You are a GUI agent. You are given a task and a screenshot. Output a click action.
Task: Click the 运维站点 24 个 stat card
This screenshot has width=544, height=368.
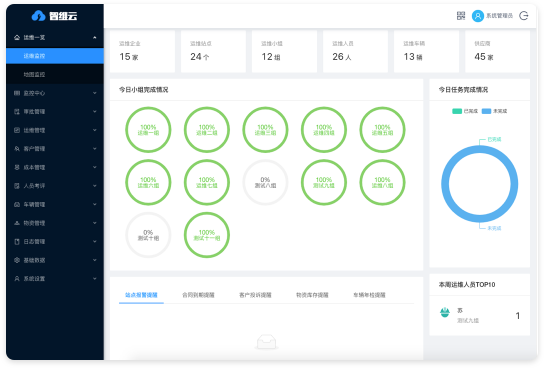click(213, 51)
